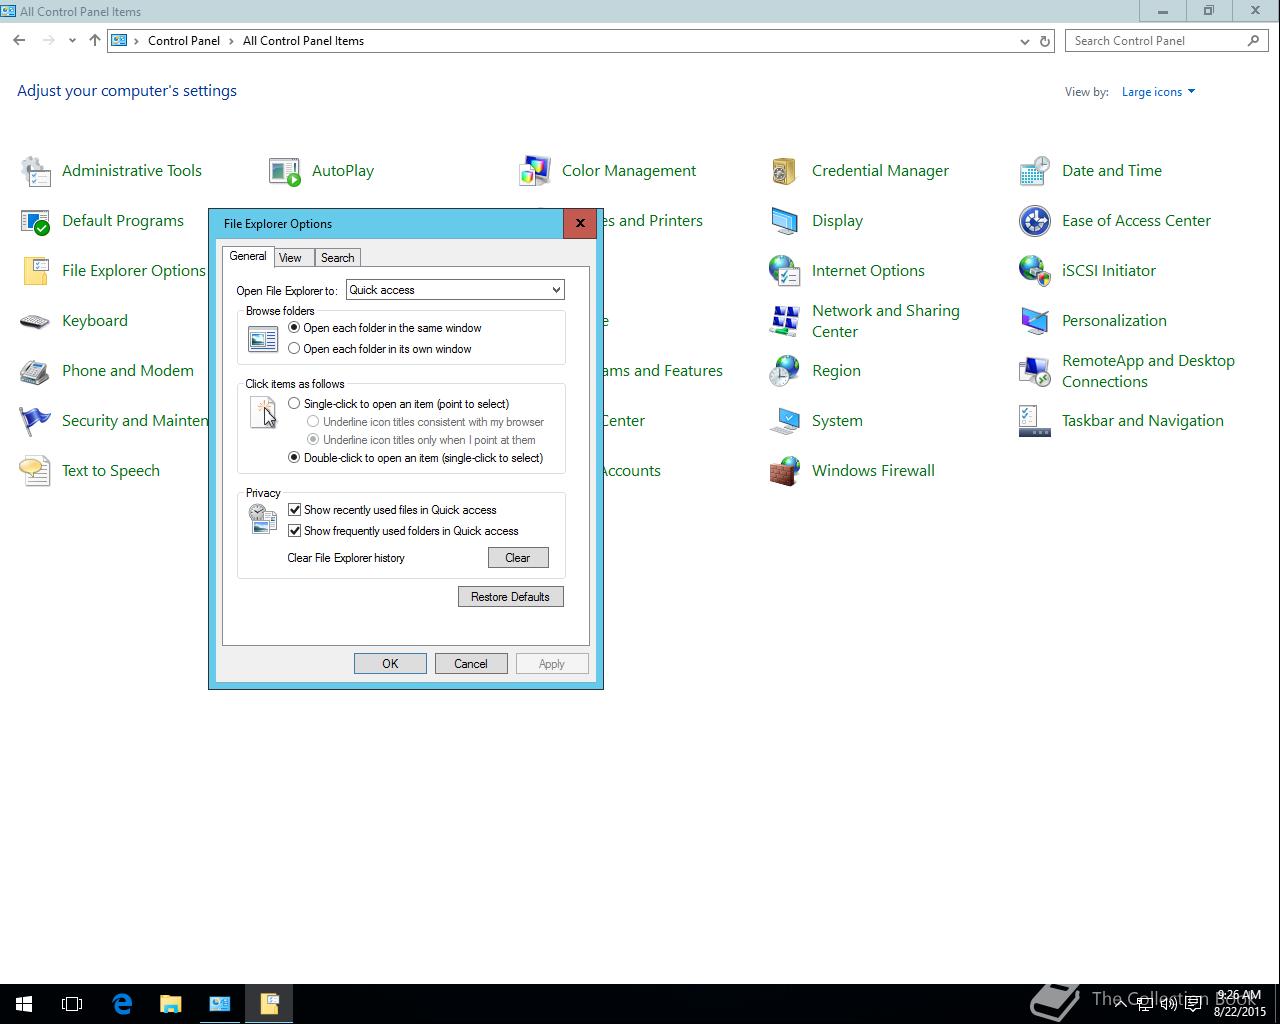Toggle Show recently used files in Quick access
The image size is (1280, 1024).
click(x=295, y=510)
